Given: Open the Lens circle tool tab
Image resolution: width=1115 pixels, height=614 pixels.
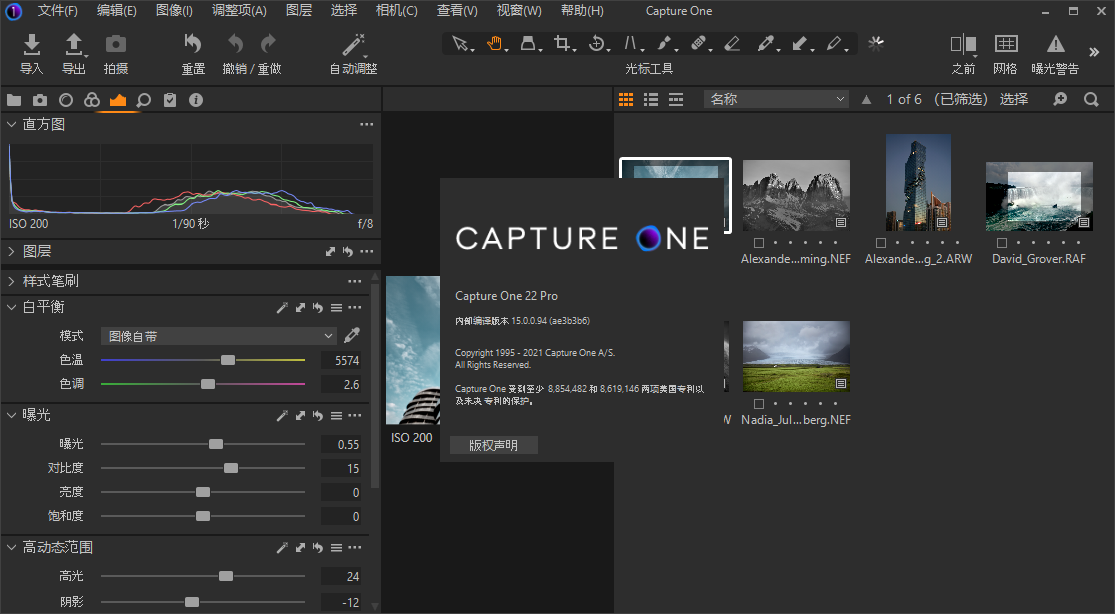Looking at the screenshot, I should (66, 100).
